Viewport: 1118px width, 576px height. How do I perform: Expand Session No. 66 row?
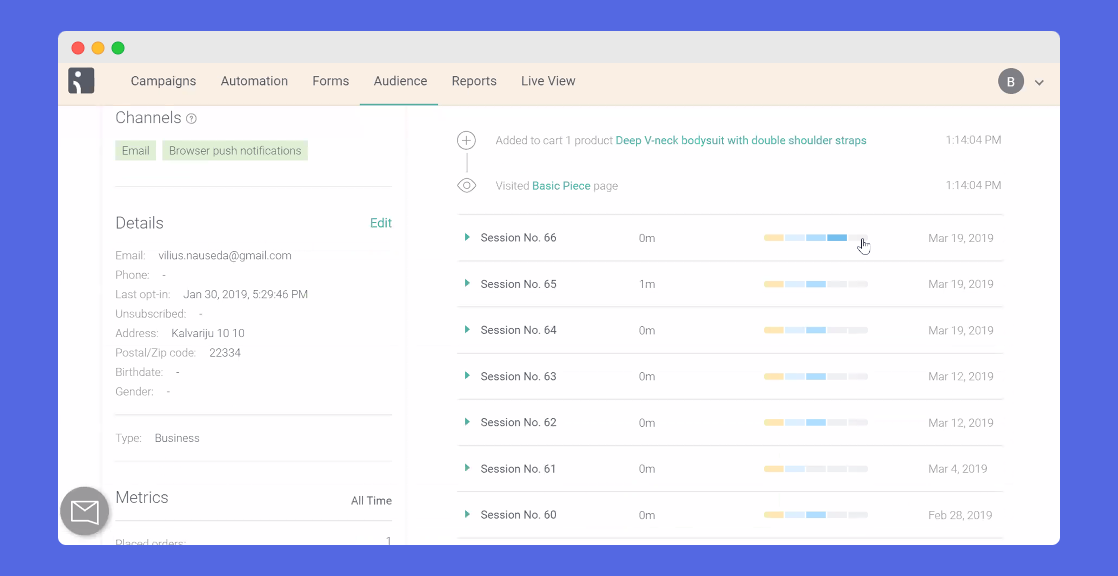tap(467, 238)
